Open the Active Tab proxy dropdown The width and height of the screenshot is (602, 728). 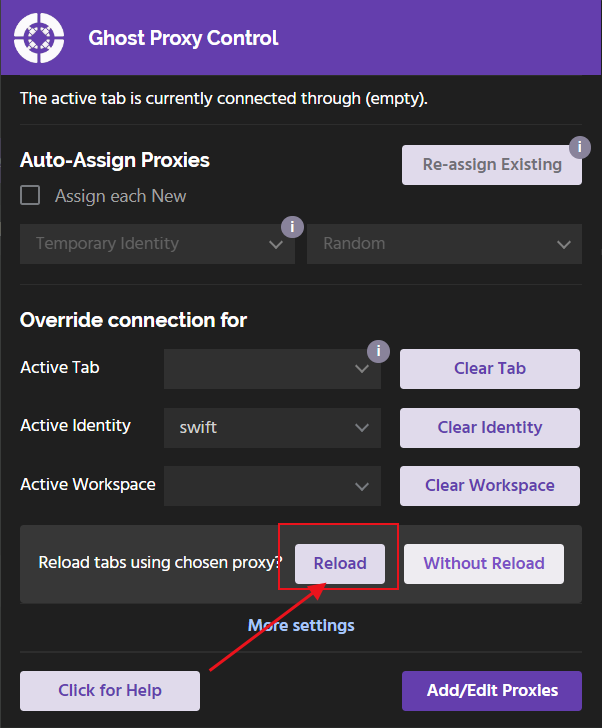(272, 369)
